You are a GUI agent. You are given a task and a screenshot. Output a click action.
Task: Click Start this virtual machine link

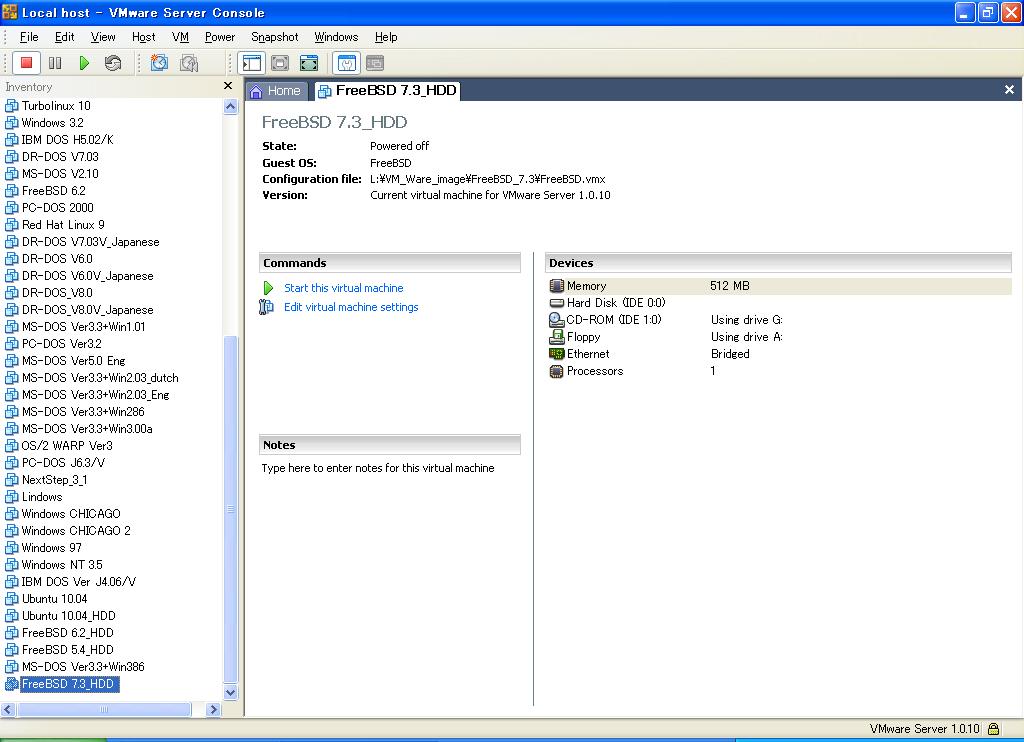tap(344, 288)
